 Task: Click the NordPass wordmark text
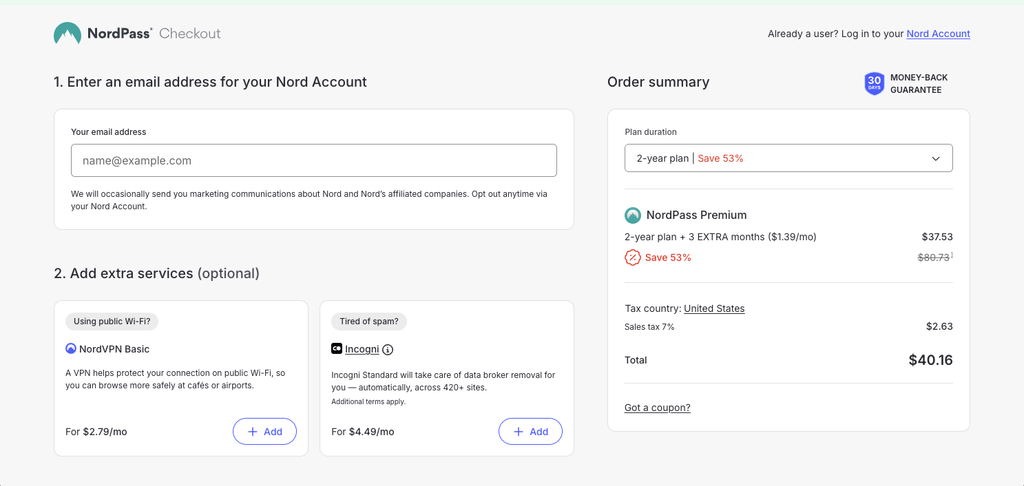click(x=120, y=33)
